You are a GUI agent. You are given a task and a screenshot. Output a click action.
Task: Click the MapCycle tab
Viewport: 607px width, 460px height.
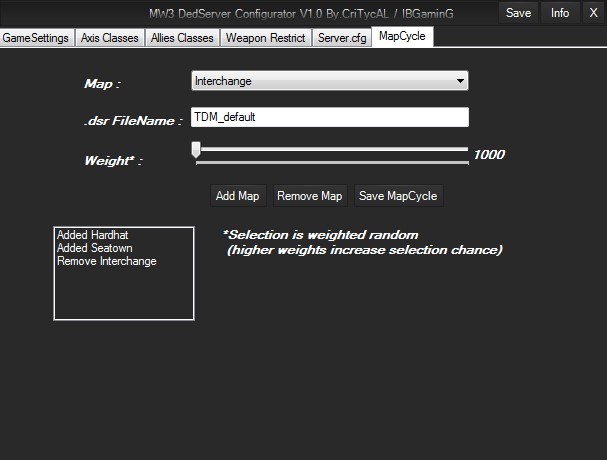(x=404, y=37)
